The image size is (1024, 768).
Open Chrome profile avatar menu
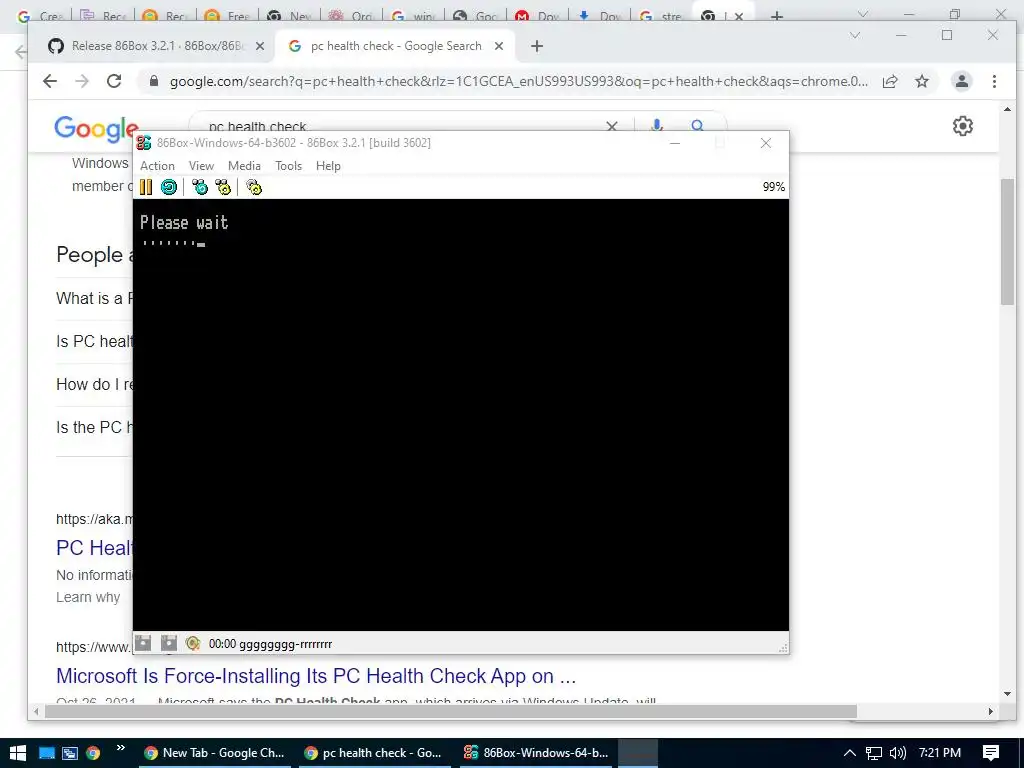962,81
